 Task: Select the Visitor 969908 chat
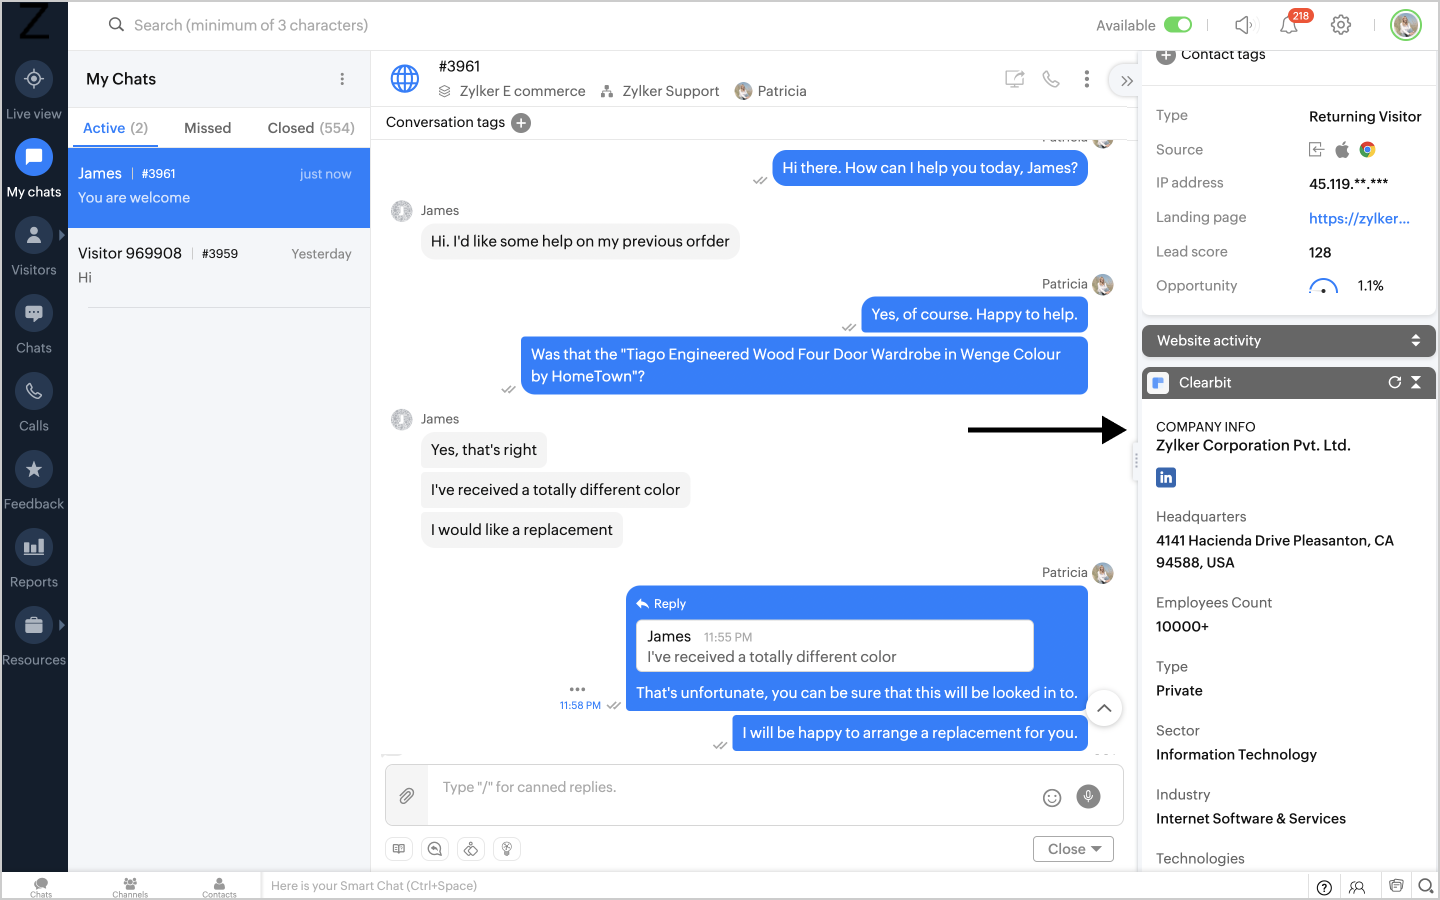219,267
